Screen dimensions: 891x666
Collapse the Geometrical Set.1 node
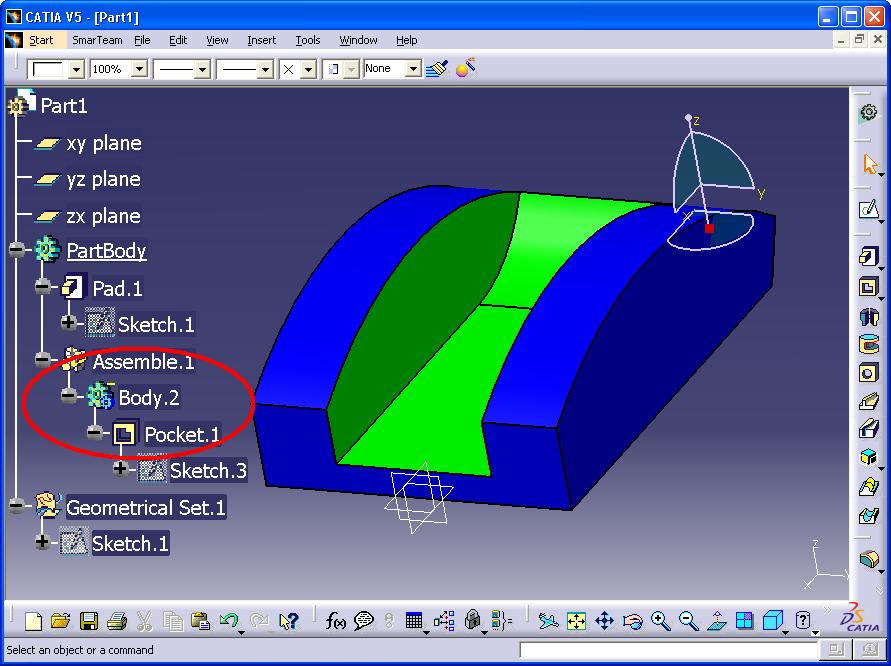pos(16,506)
